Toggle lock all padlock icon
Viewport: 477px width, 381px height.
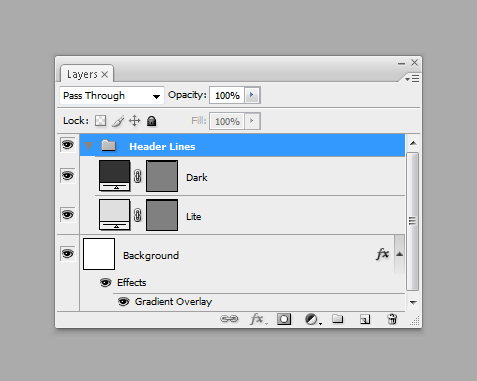tap(152, 121)
